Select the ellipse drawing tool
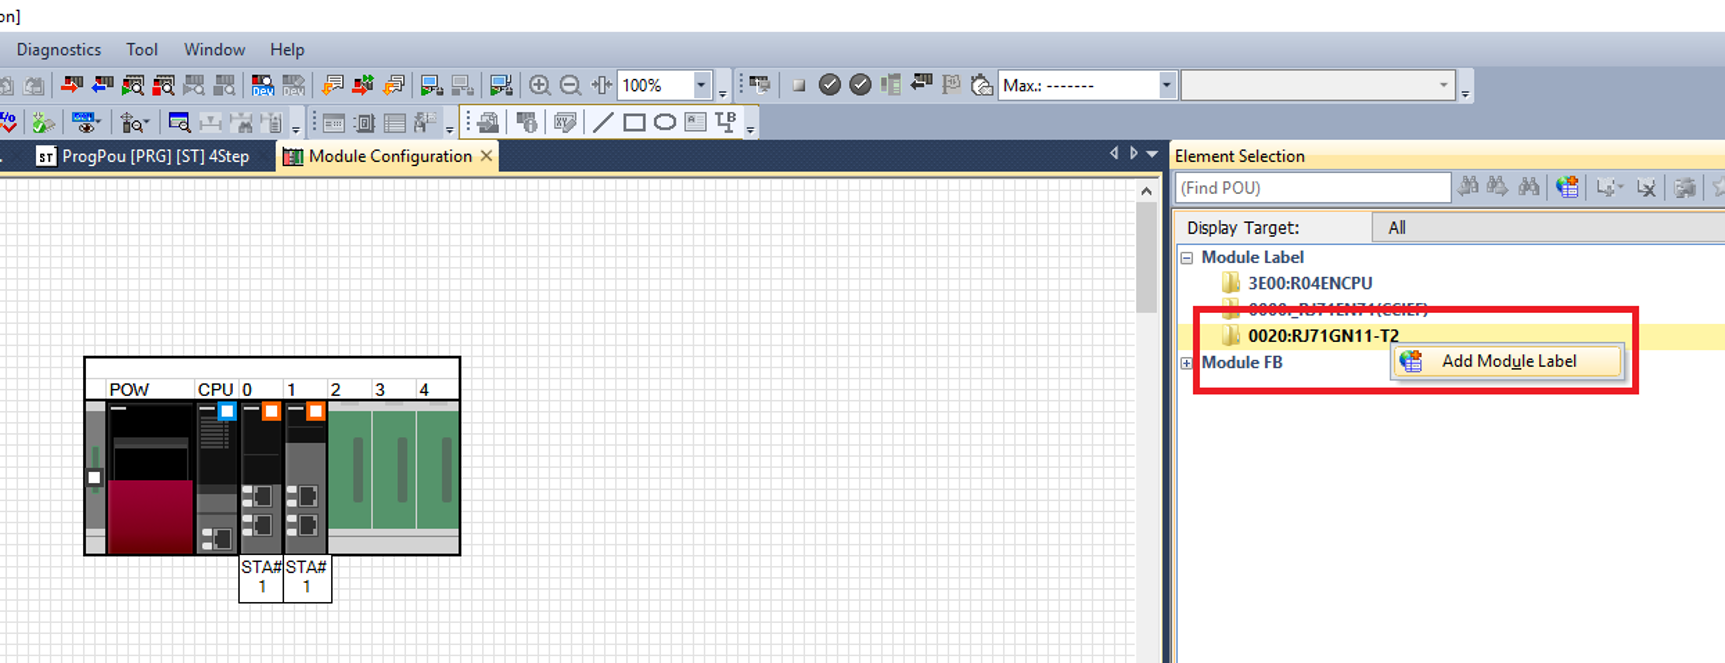The height and width of the screenshot is (663, 1725). [665, 122]
